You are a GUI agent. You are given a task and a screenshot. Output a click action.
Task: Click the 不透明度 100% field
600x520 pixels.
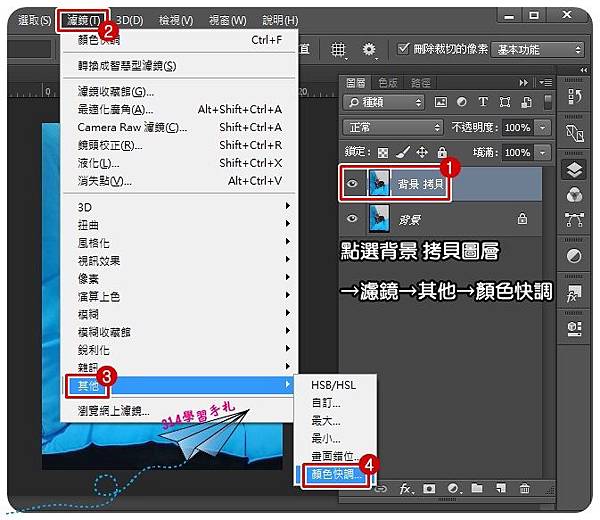pos(518,127)
